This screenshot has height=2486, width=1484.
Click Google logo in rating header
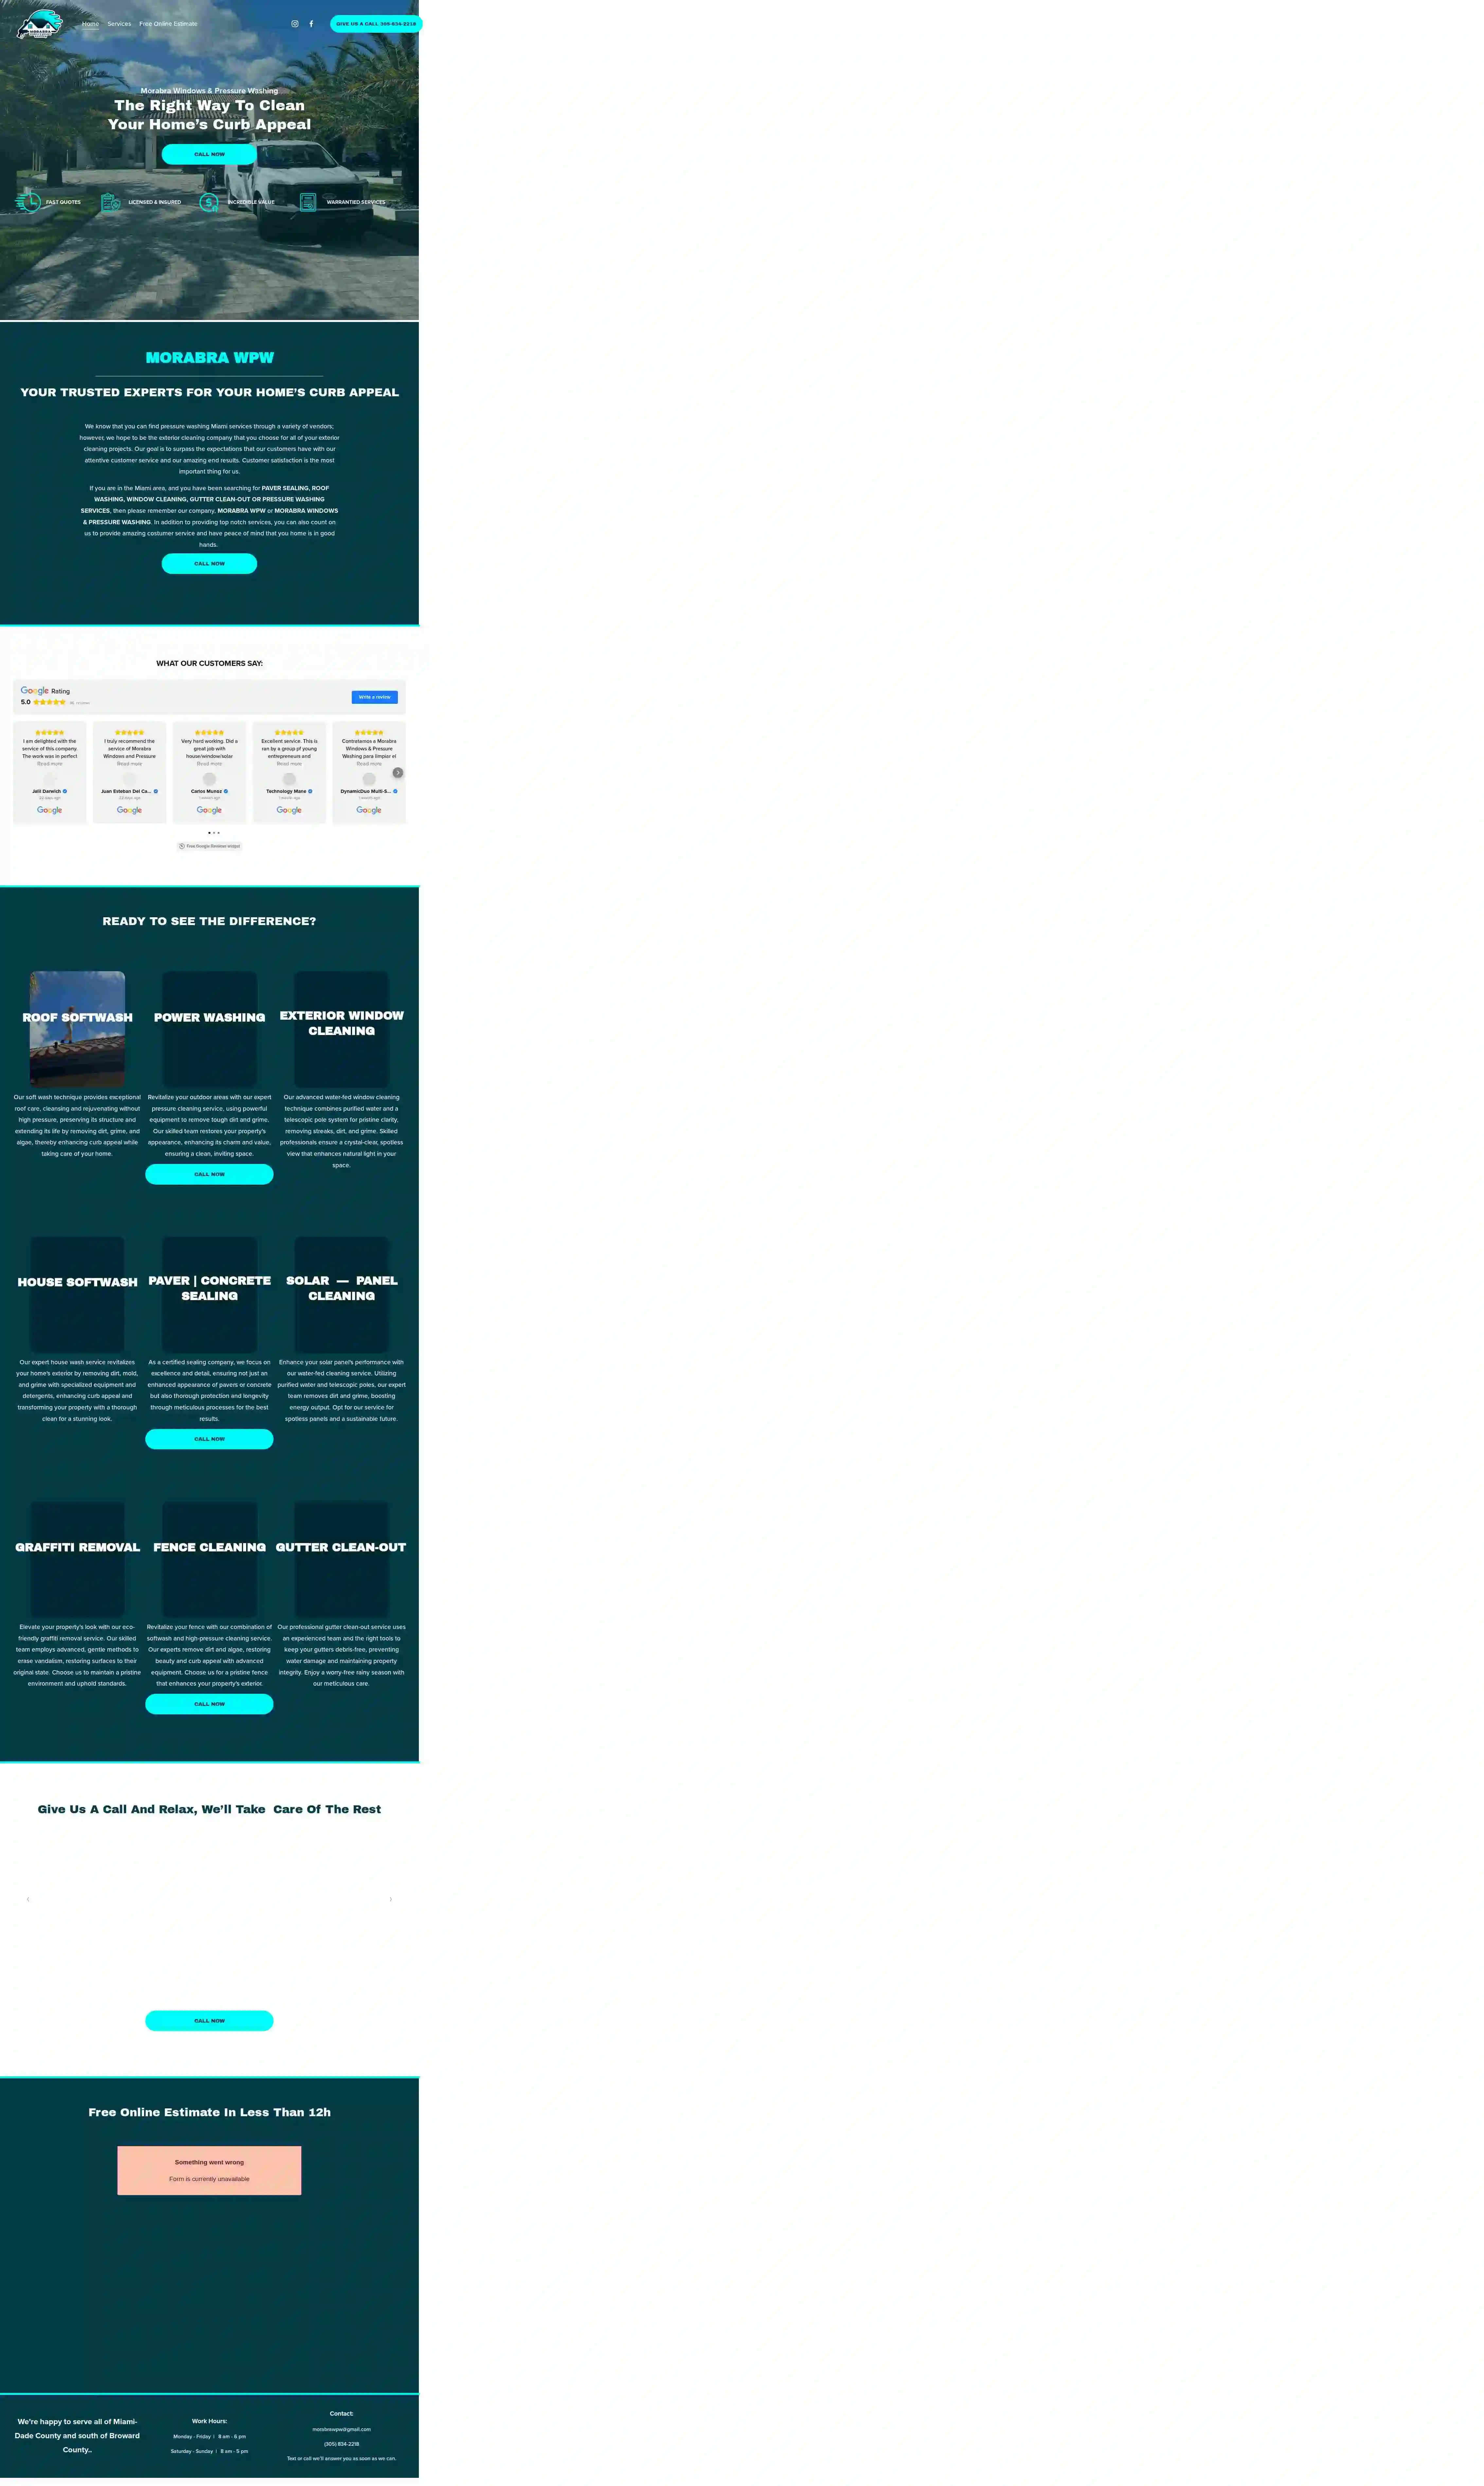point(35,691)
